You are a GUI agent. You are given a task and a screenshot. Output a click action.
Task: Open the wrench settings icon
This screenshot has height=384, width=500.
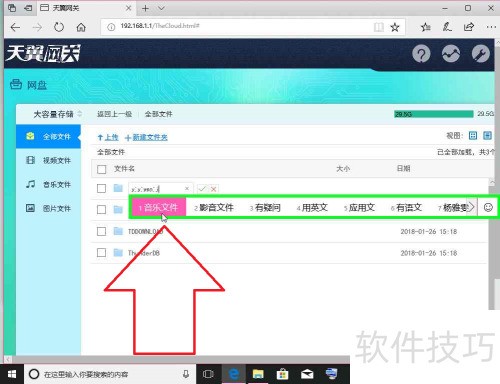(x=481, y=54)
